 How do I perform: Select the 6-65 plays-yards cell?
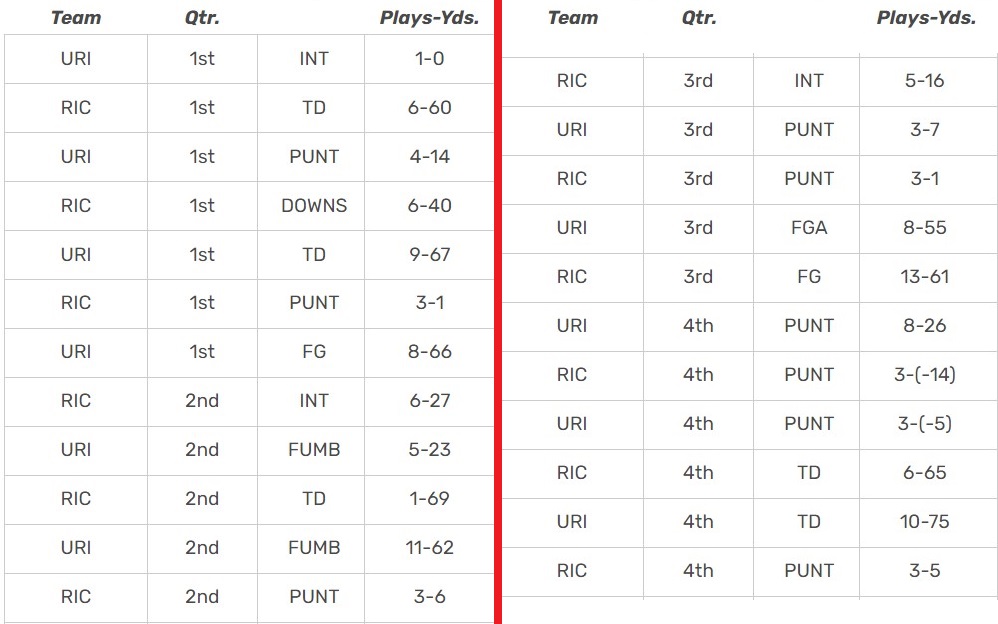tap(924, 473)
